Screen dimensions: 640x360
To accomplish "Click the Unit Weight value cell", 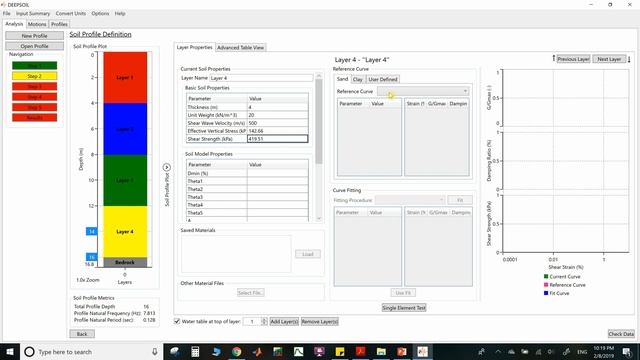I will click(x=278, y=115).
